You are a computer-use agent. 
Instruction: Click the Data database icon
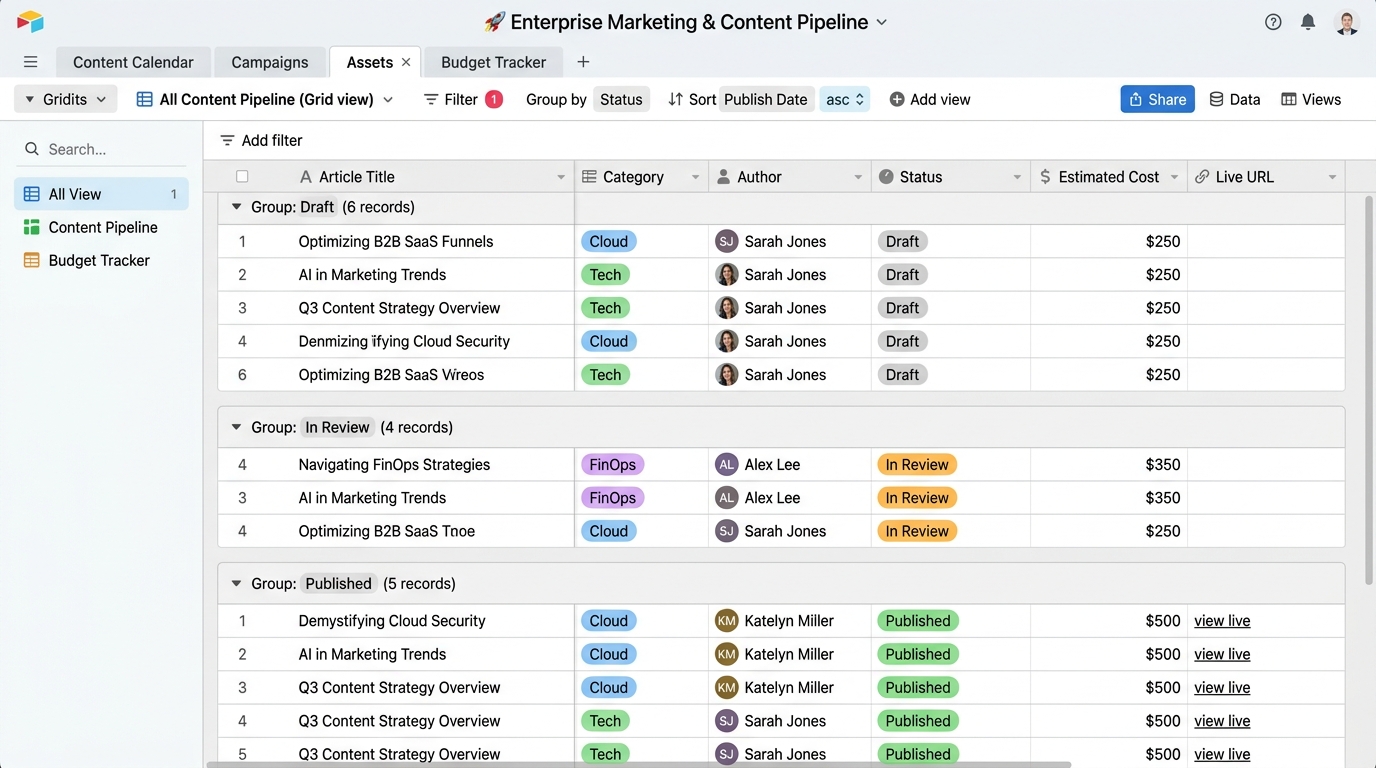(1216, 99)
